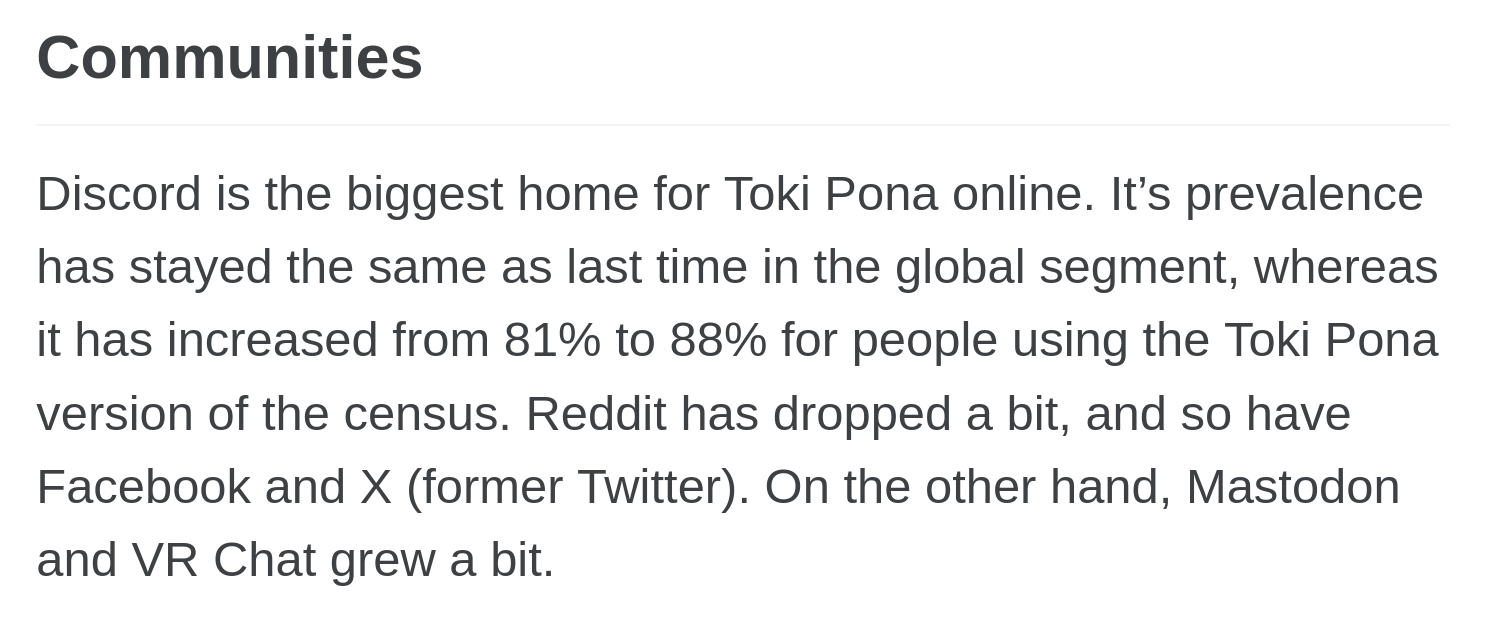Click the word census
This screenshot has width=1490, height=621.
coord(427,414)
